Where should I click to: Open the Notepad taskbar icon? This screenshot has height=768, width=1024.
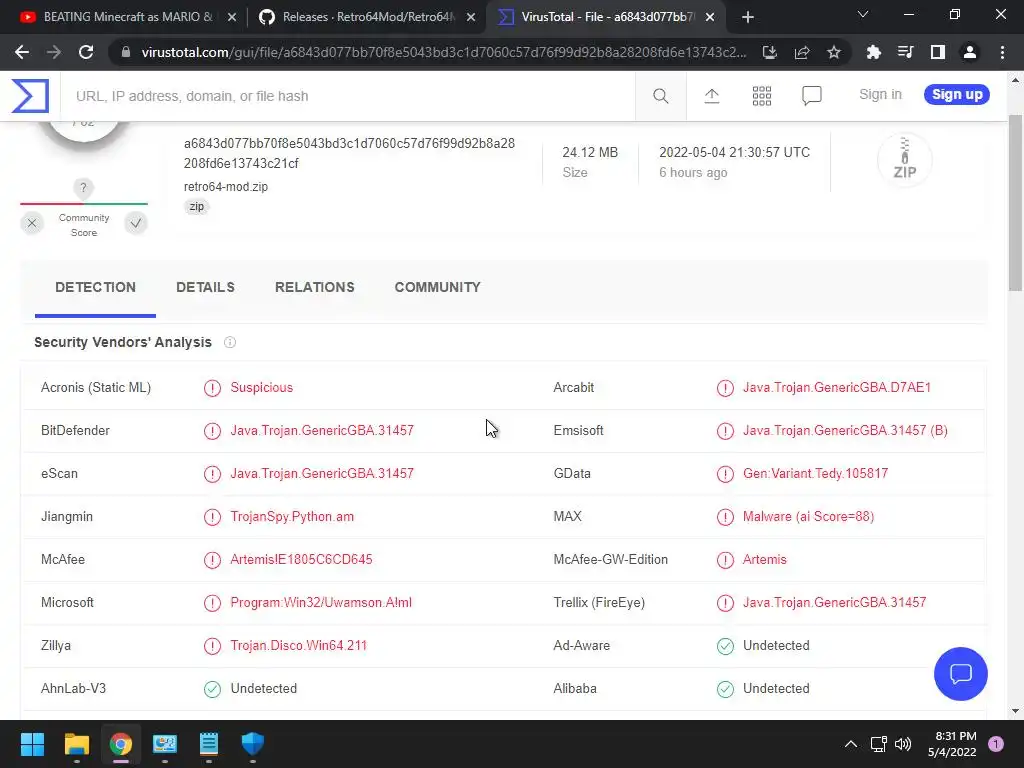click(x=209, y=744)
